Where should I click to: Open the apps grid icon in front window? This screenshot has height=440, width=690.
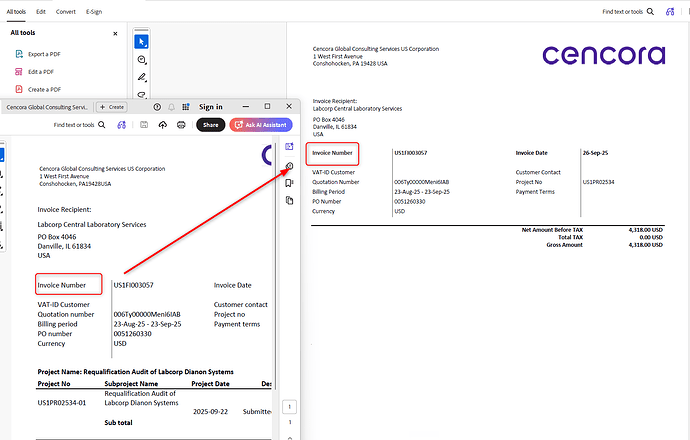pyautogui.click(x=186, y=107)
